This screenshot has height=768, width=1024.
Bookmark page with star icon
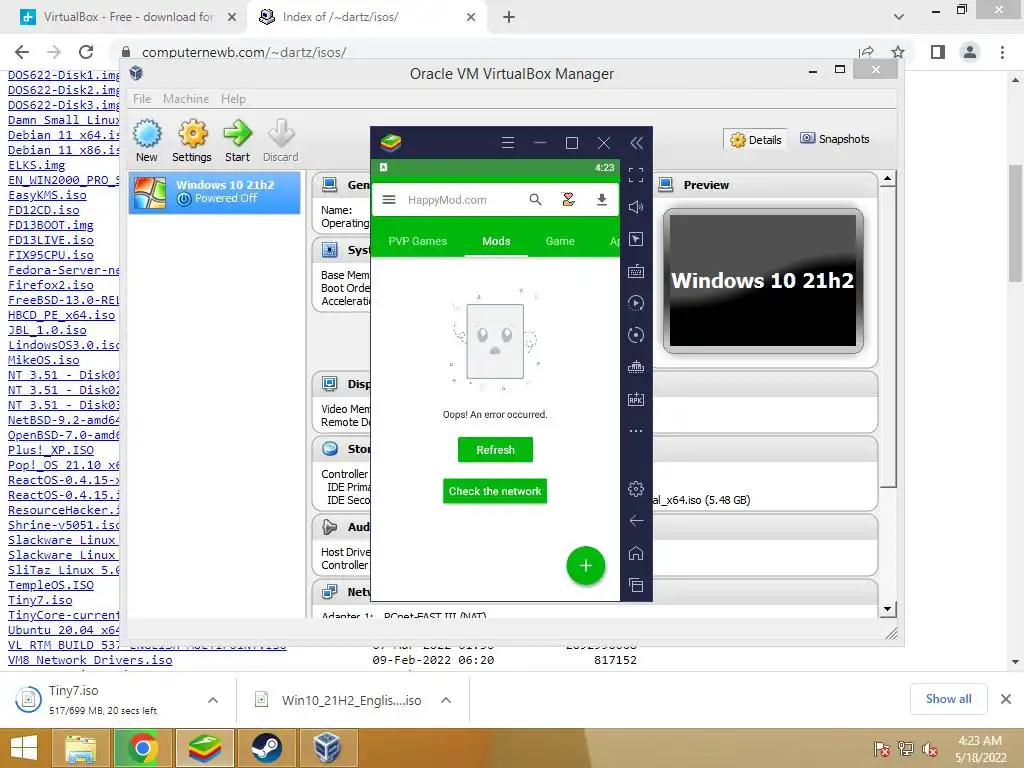898,52
